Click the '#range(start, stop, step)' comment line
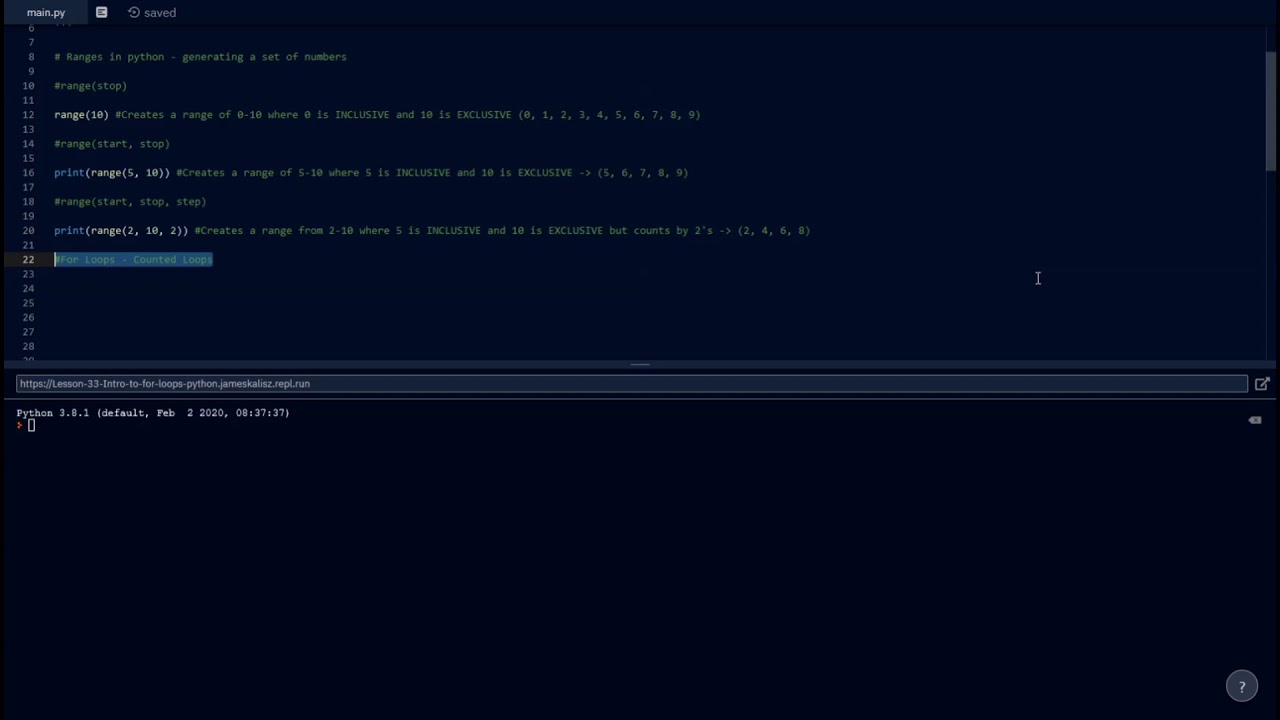 click(x=130, y=202)
